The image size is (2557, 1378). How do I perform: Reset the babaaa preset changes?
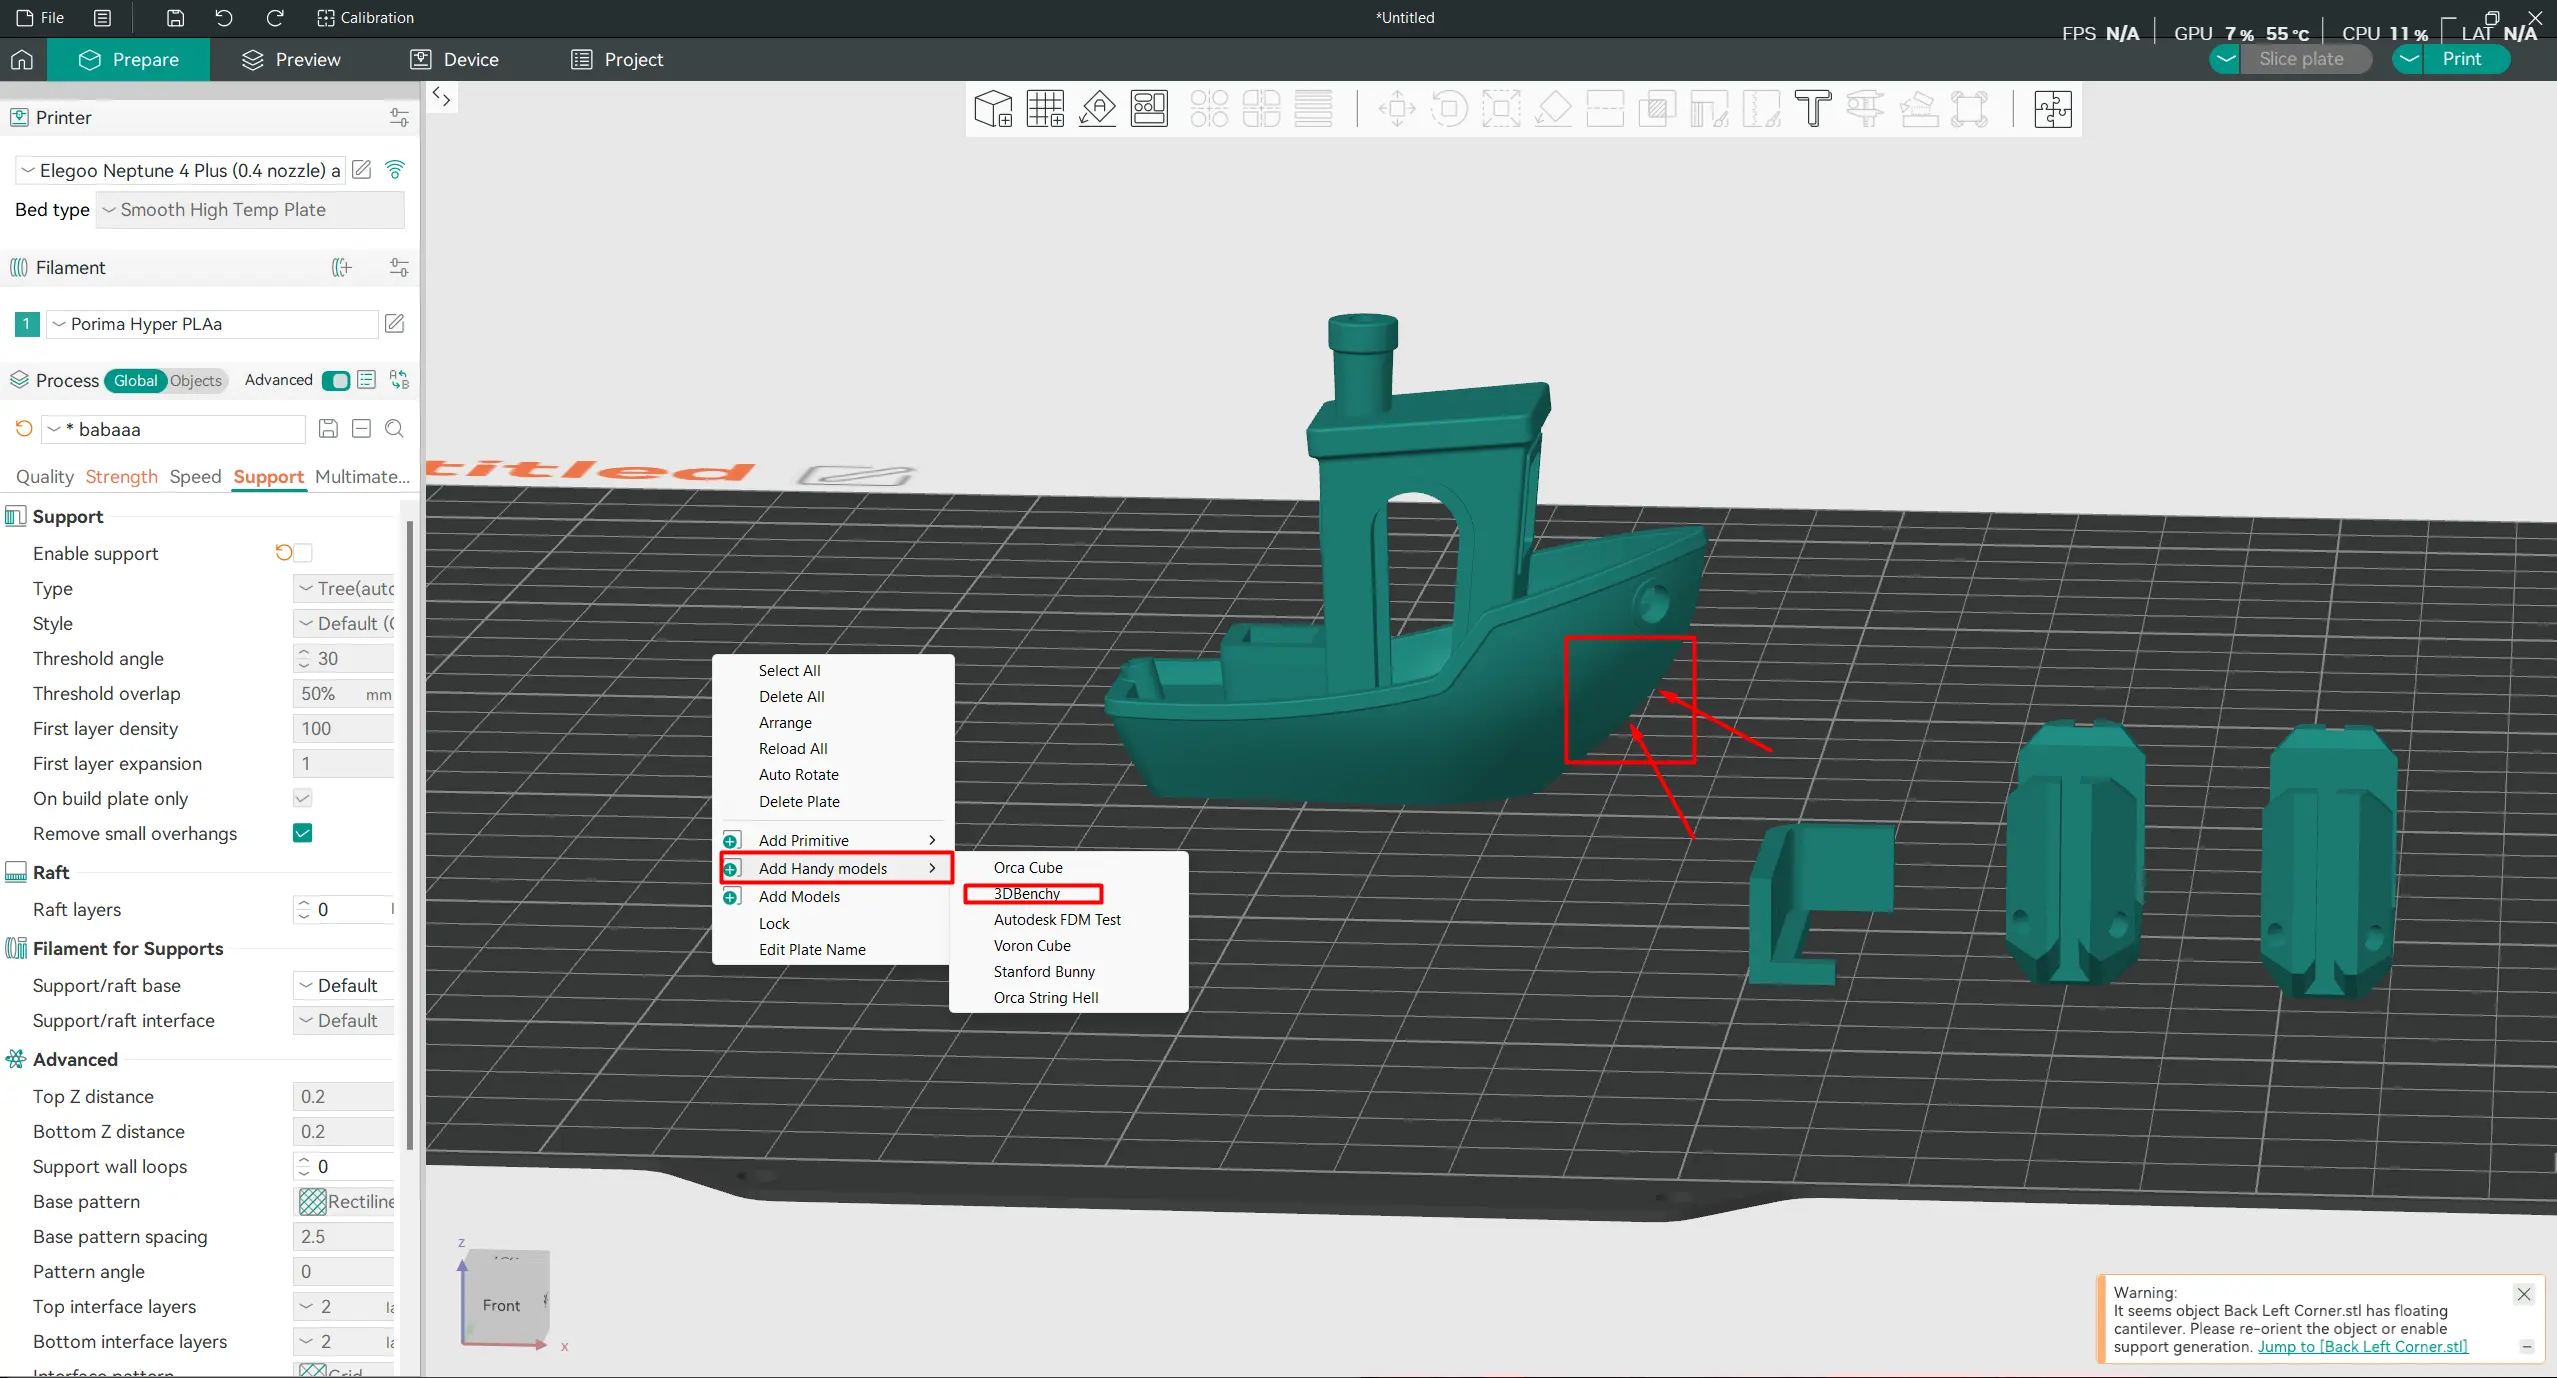click(x=24, y=429)
